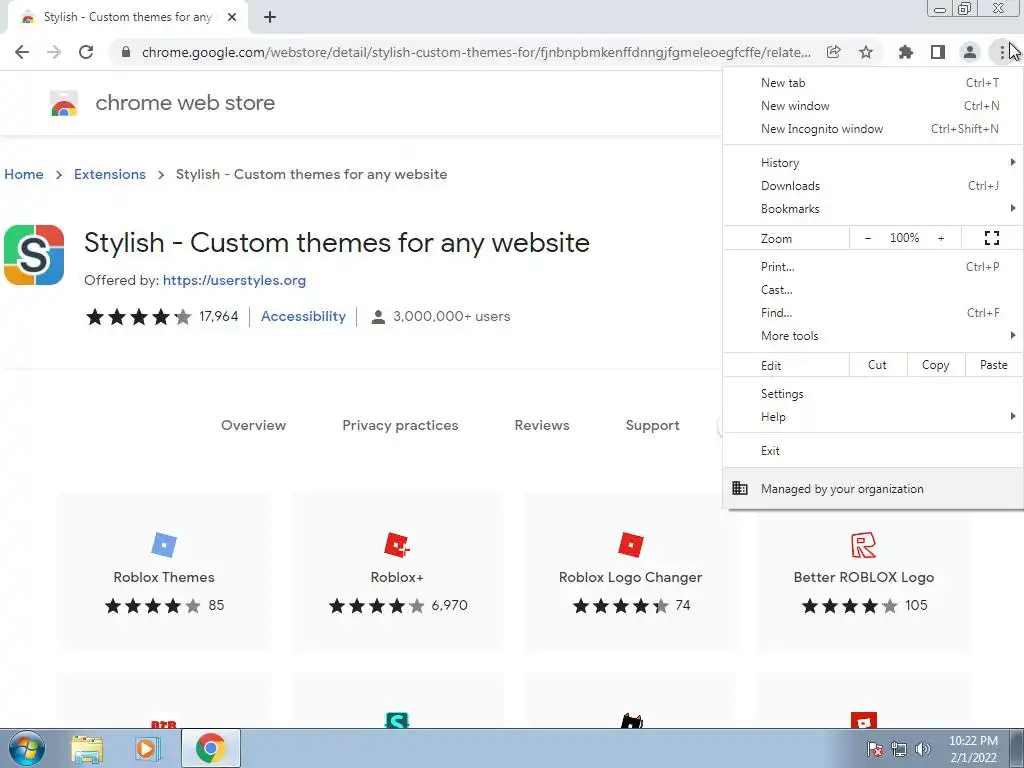Switch to the Overview tab
Screen dimensions: 1024x768
coord(253,425)
